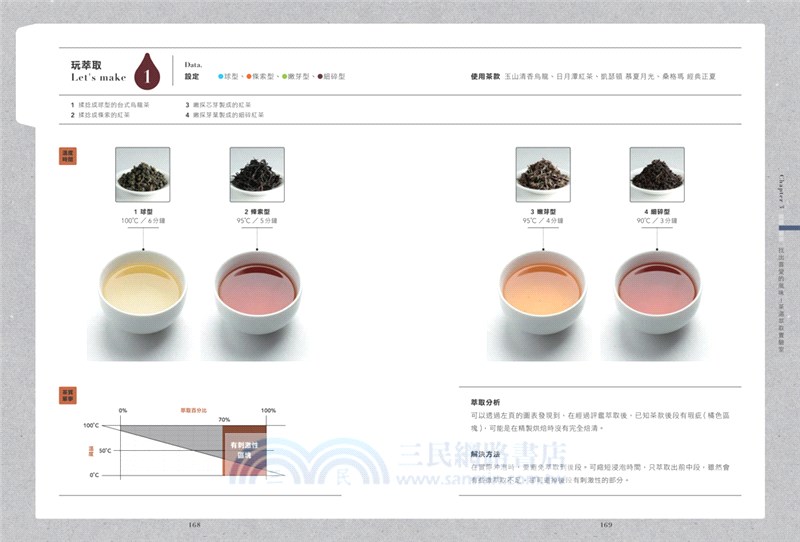Click the red tea cup under 2 條索型
Screen dimensions: 800x542
(x=257, y=292)
